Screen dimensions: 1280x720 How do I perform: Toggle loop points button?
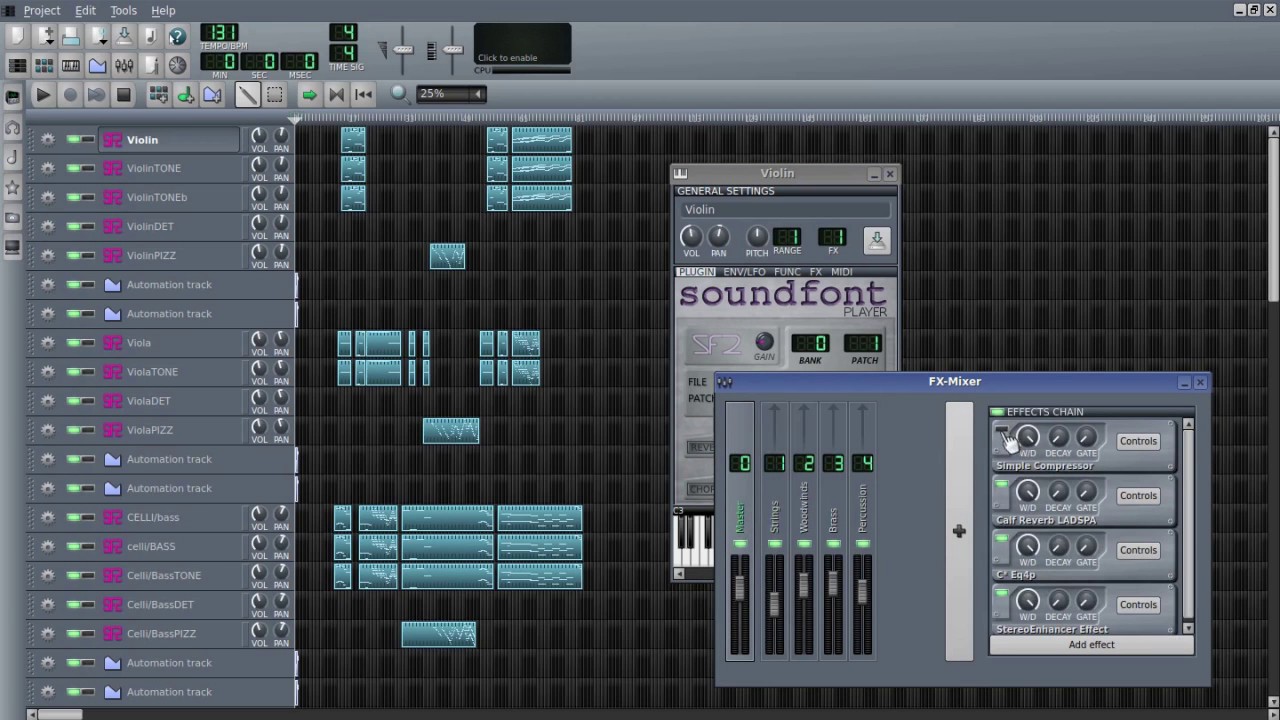(x=336, y=95)
